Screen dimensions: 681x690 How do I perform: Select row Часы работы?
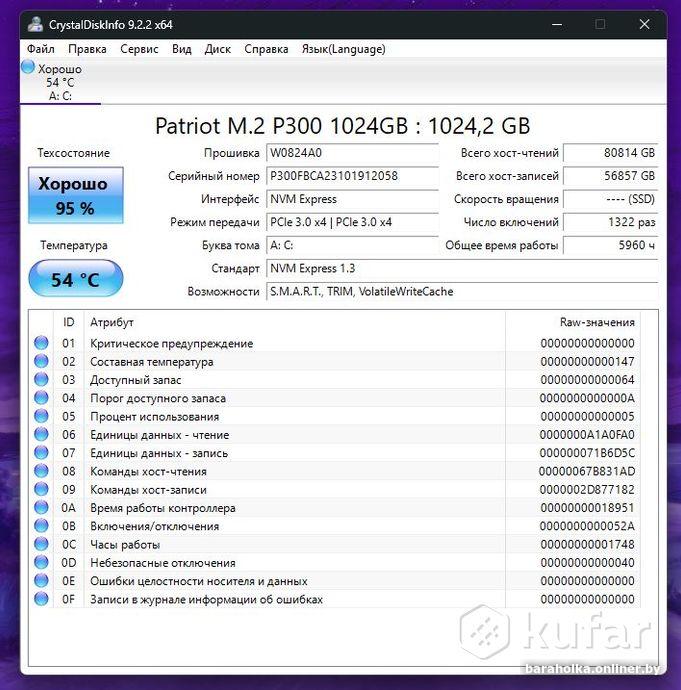click(x=335, y=544)
